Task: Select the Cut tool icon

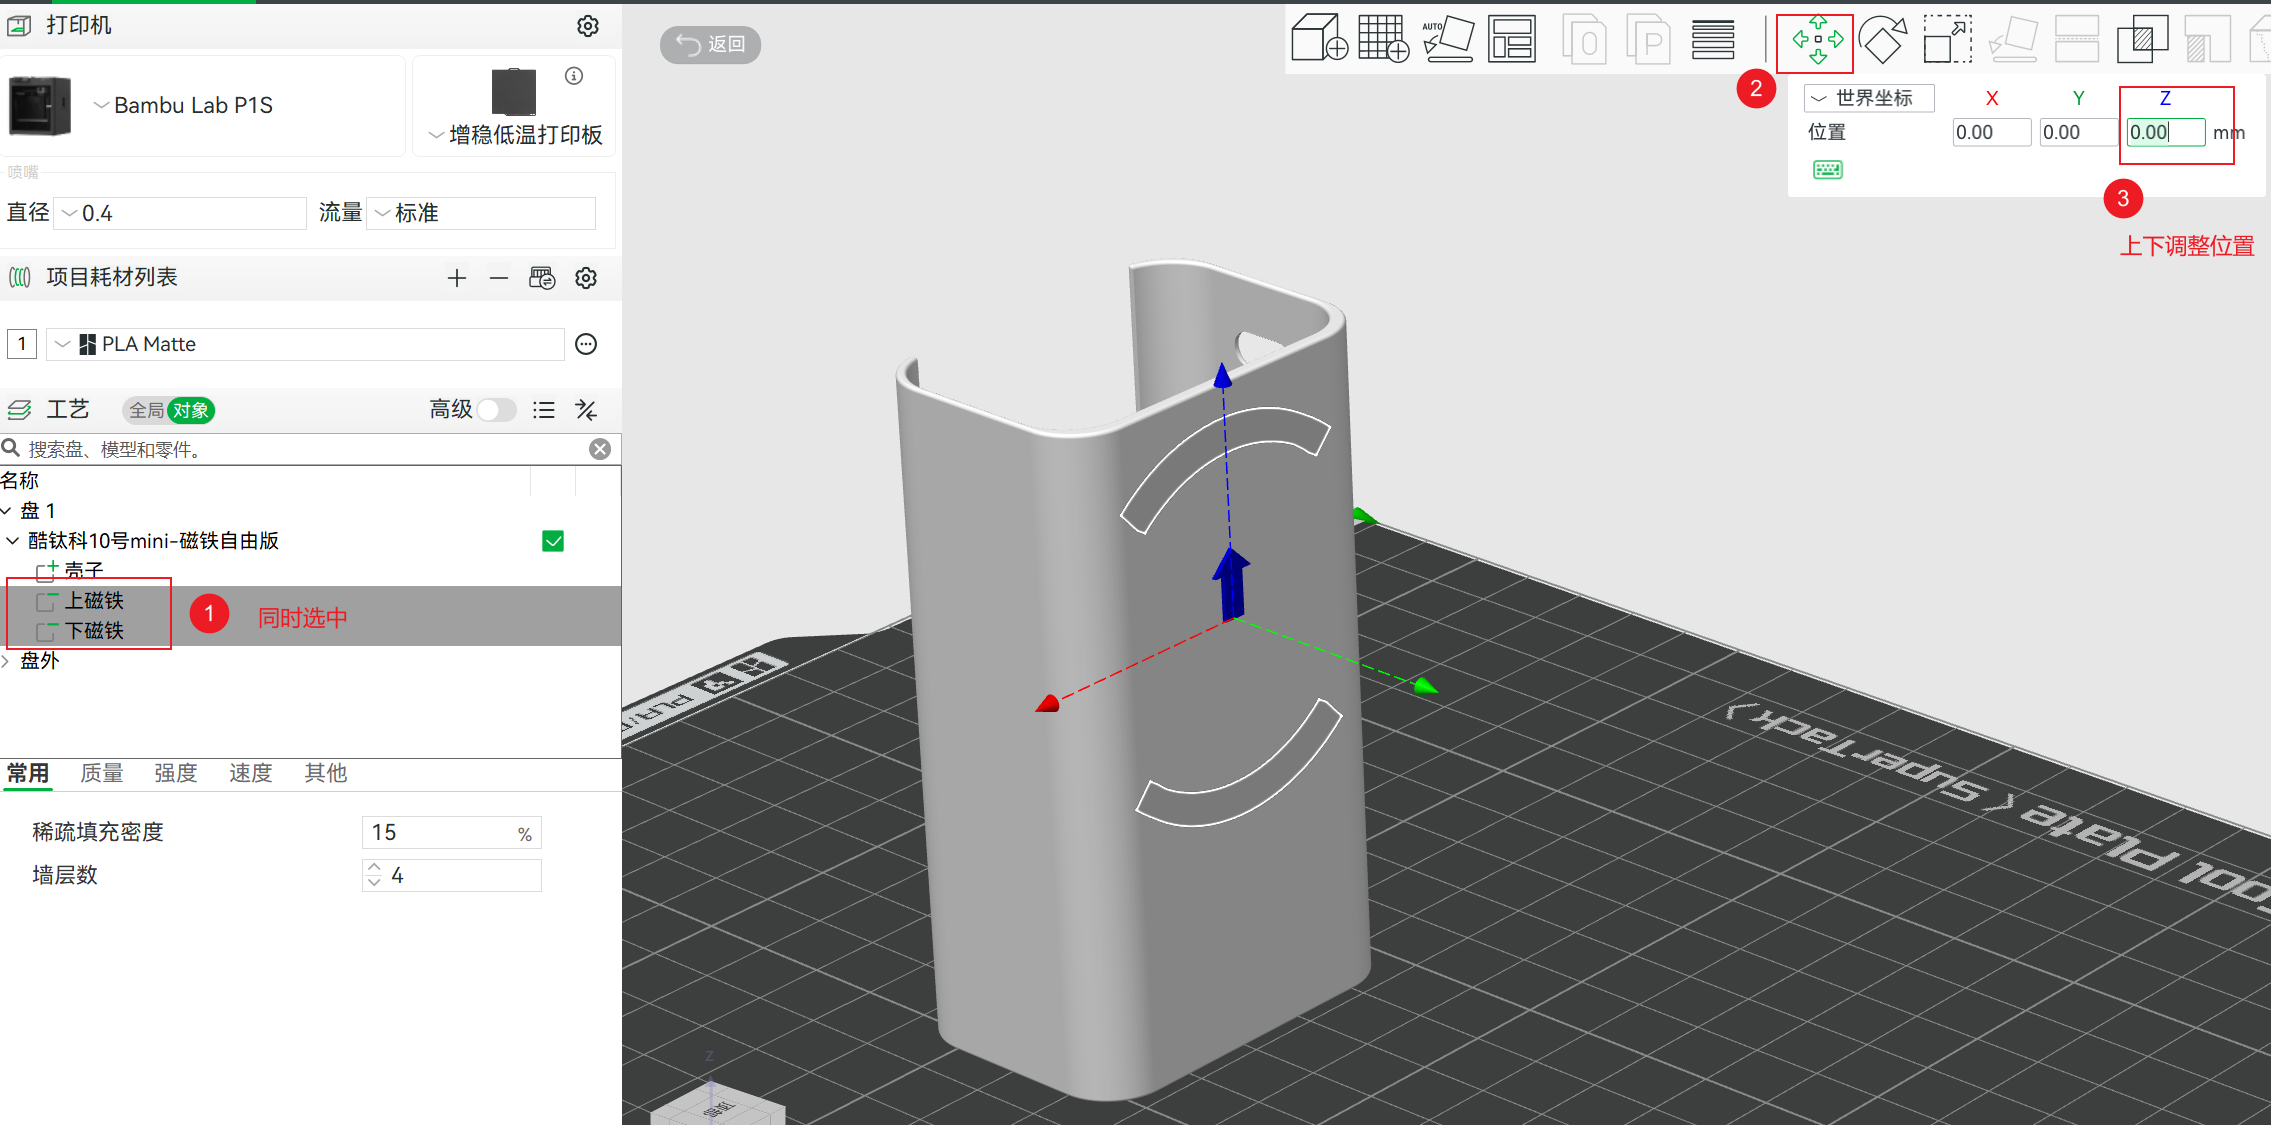Action: coord(2077,39)
